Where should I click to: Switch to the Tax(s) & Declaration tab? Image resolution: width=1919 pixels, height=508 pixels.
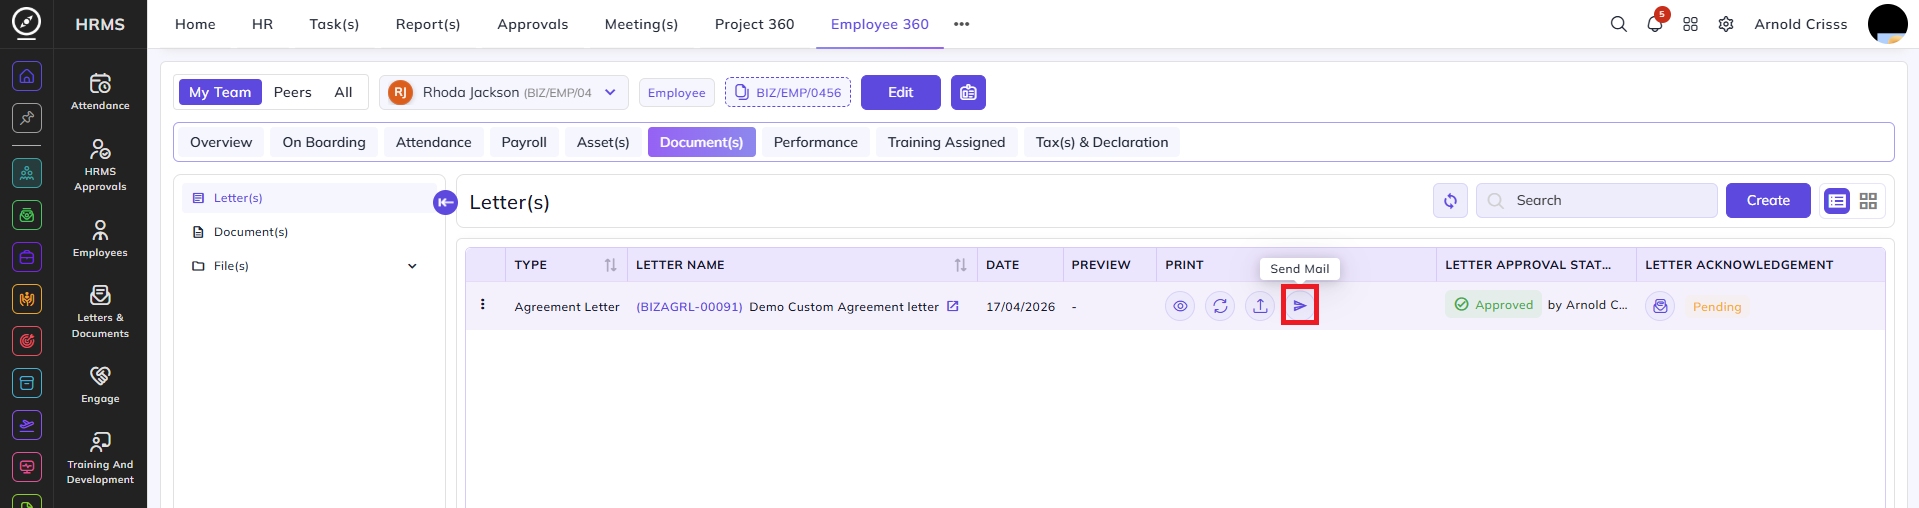pos(1102,142)
